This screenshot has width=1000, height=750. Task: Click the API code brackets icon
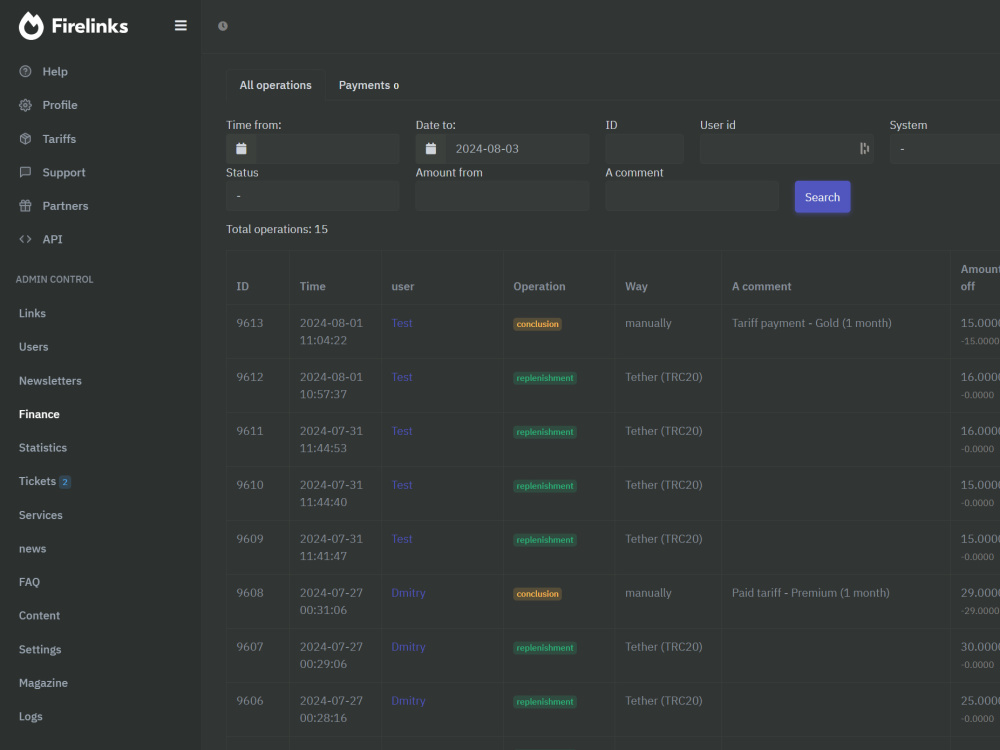pos(26,239)
